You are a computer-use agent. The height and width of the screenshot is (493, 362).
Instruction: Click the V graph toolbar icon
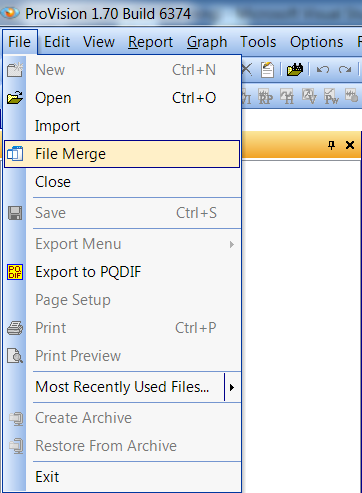[x=309, y=97]
